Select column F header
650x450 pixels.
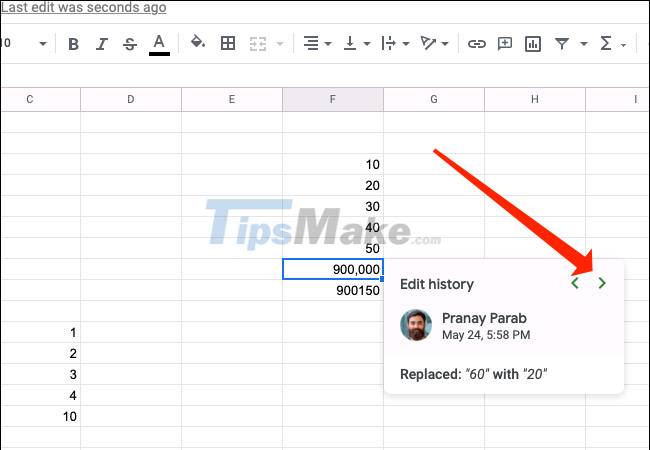click(x=333, y=99)
